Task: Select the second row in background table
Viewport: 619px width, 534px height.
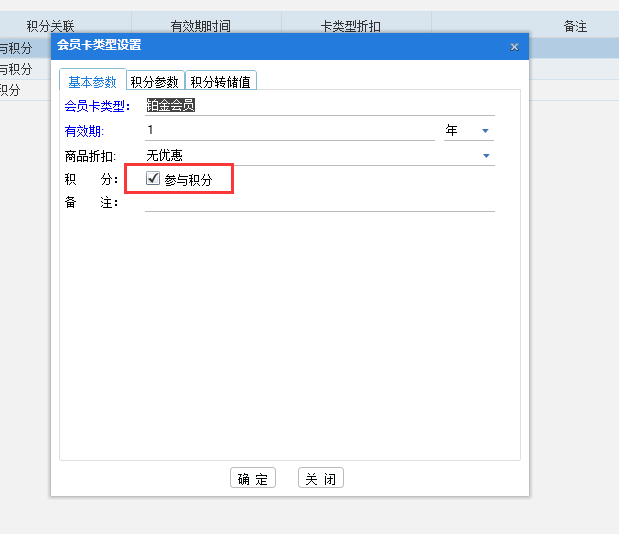Action: (x=575, y=69)
